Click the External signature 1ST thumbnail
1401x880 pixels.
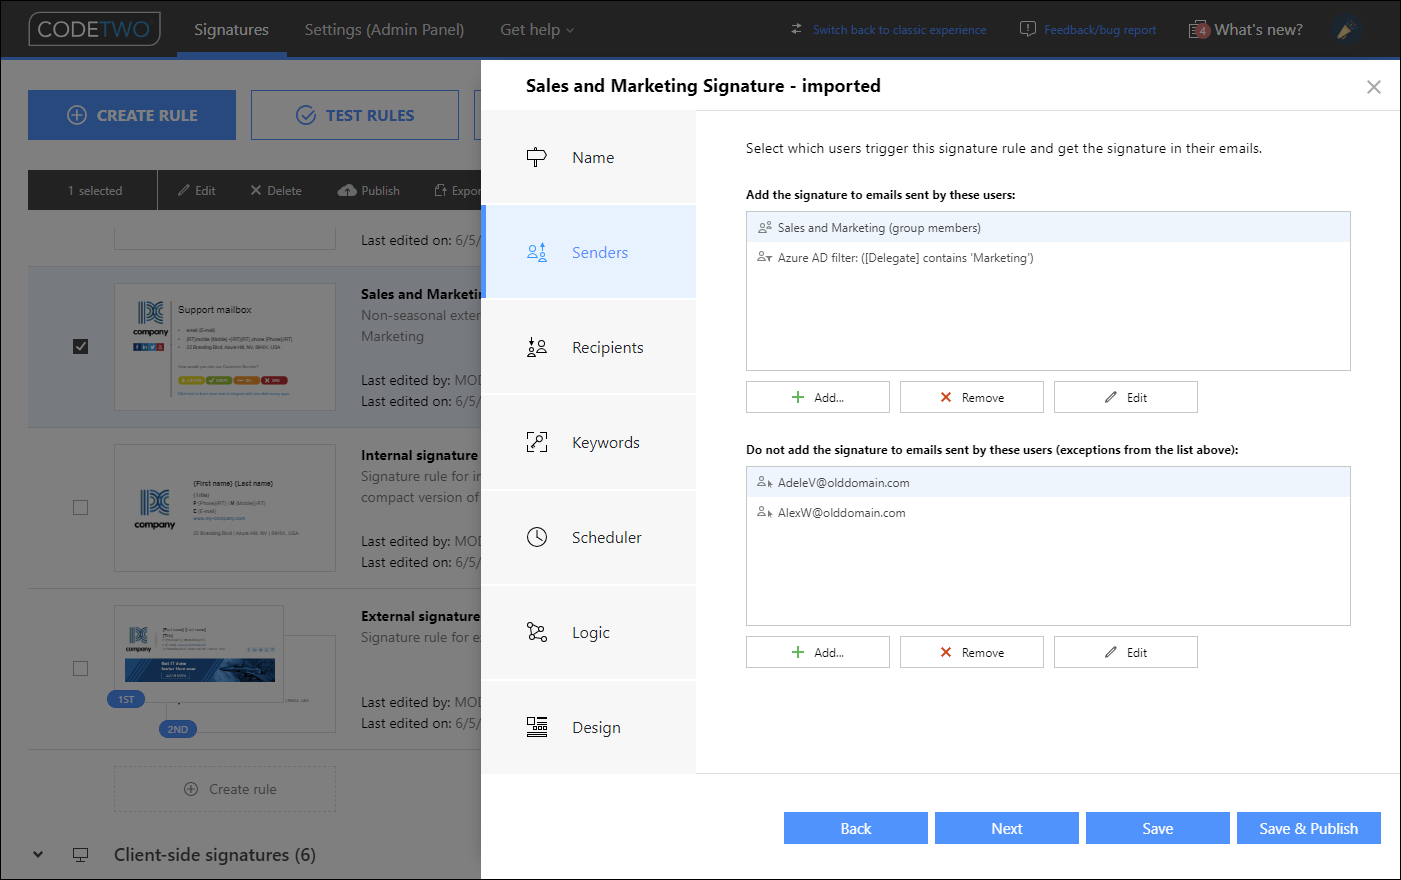(199, 653)
